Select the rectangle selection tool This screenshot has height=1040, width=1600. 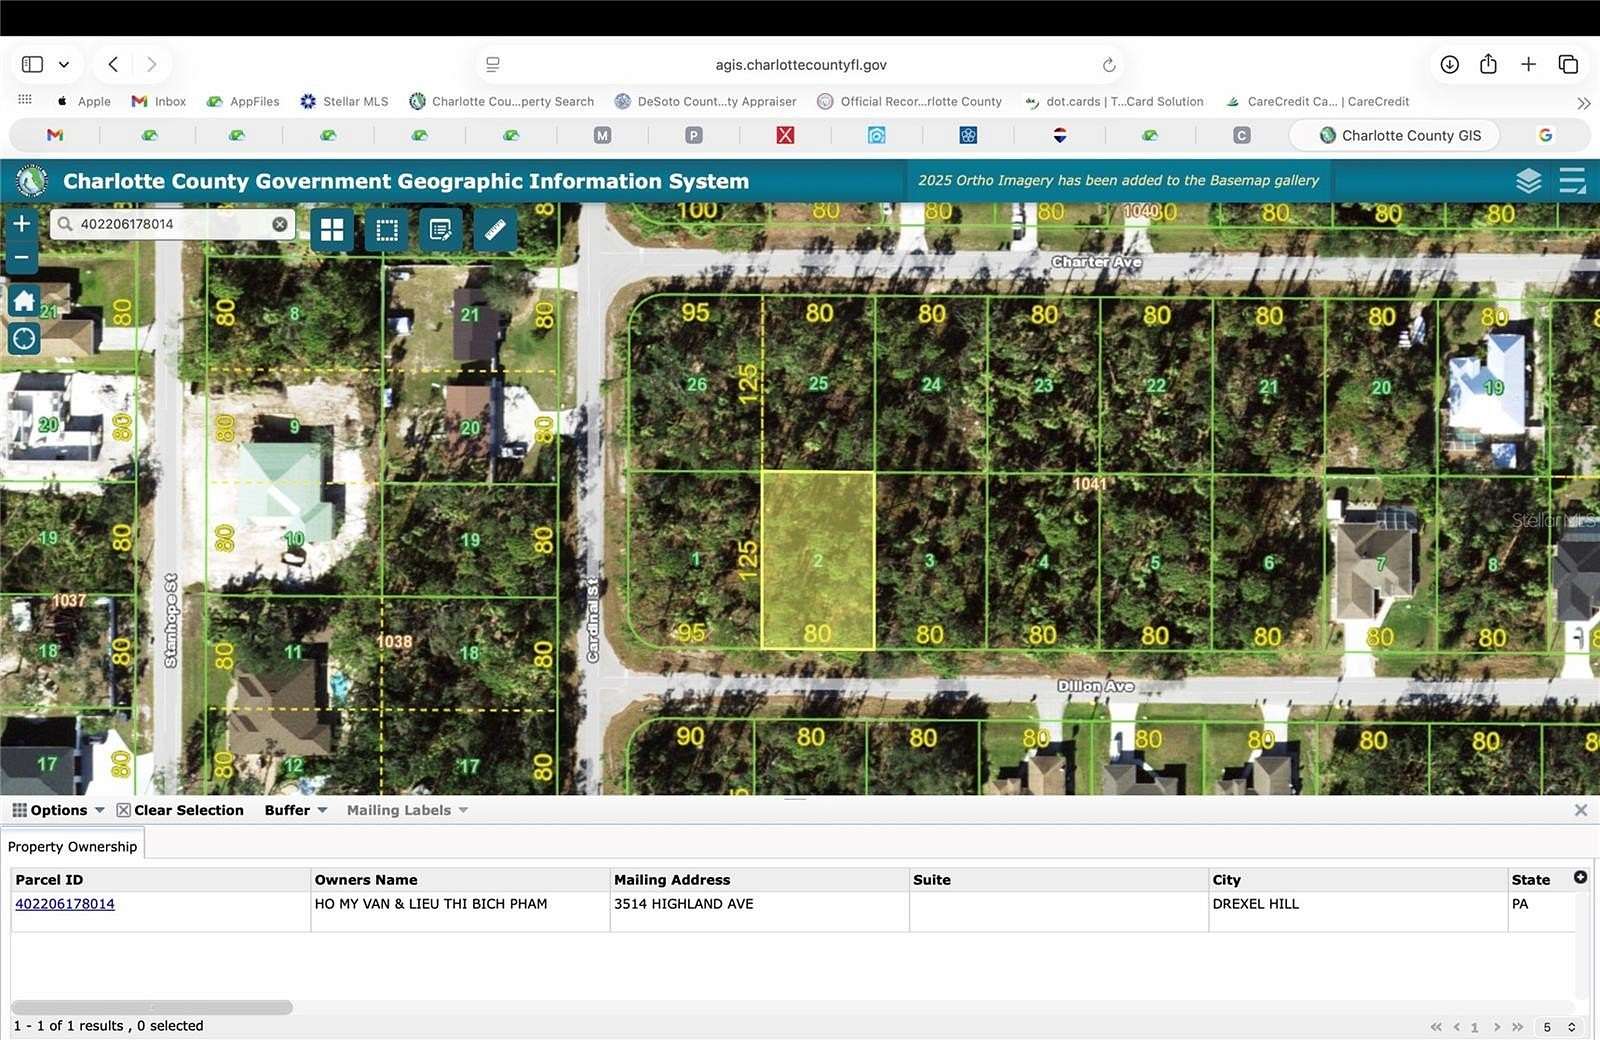pyautogui.click(x=387, y=230)
